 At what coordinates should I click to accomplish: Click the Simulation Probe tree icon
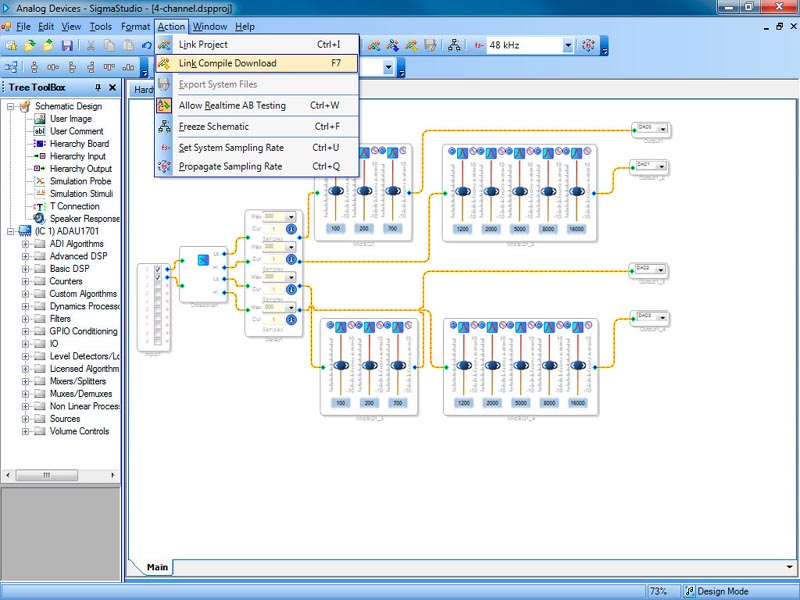[39, 181]
